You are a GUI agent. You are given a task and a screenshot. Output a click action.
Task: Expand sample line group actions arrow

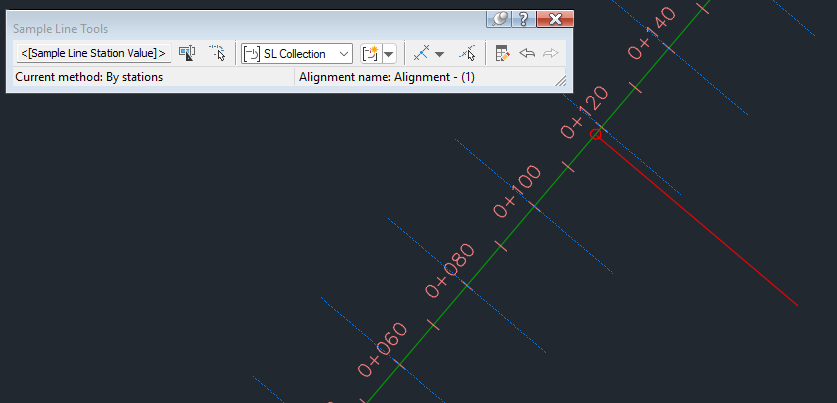coord(389,54)
